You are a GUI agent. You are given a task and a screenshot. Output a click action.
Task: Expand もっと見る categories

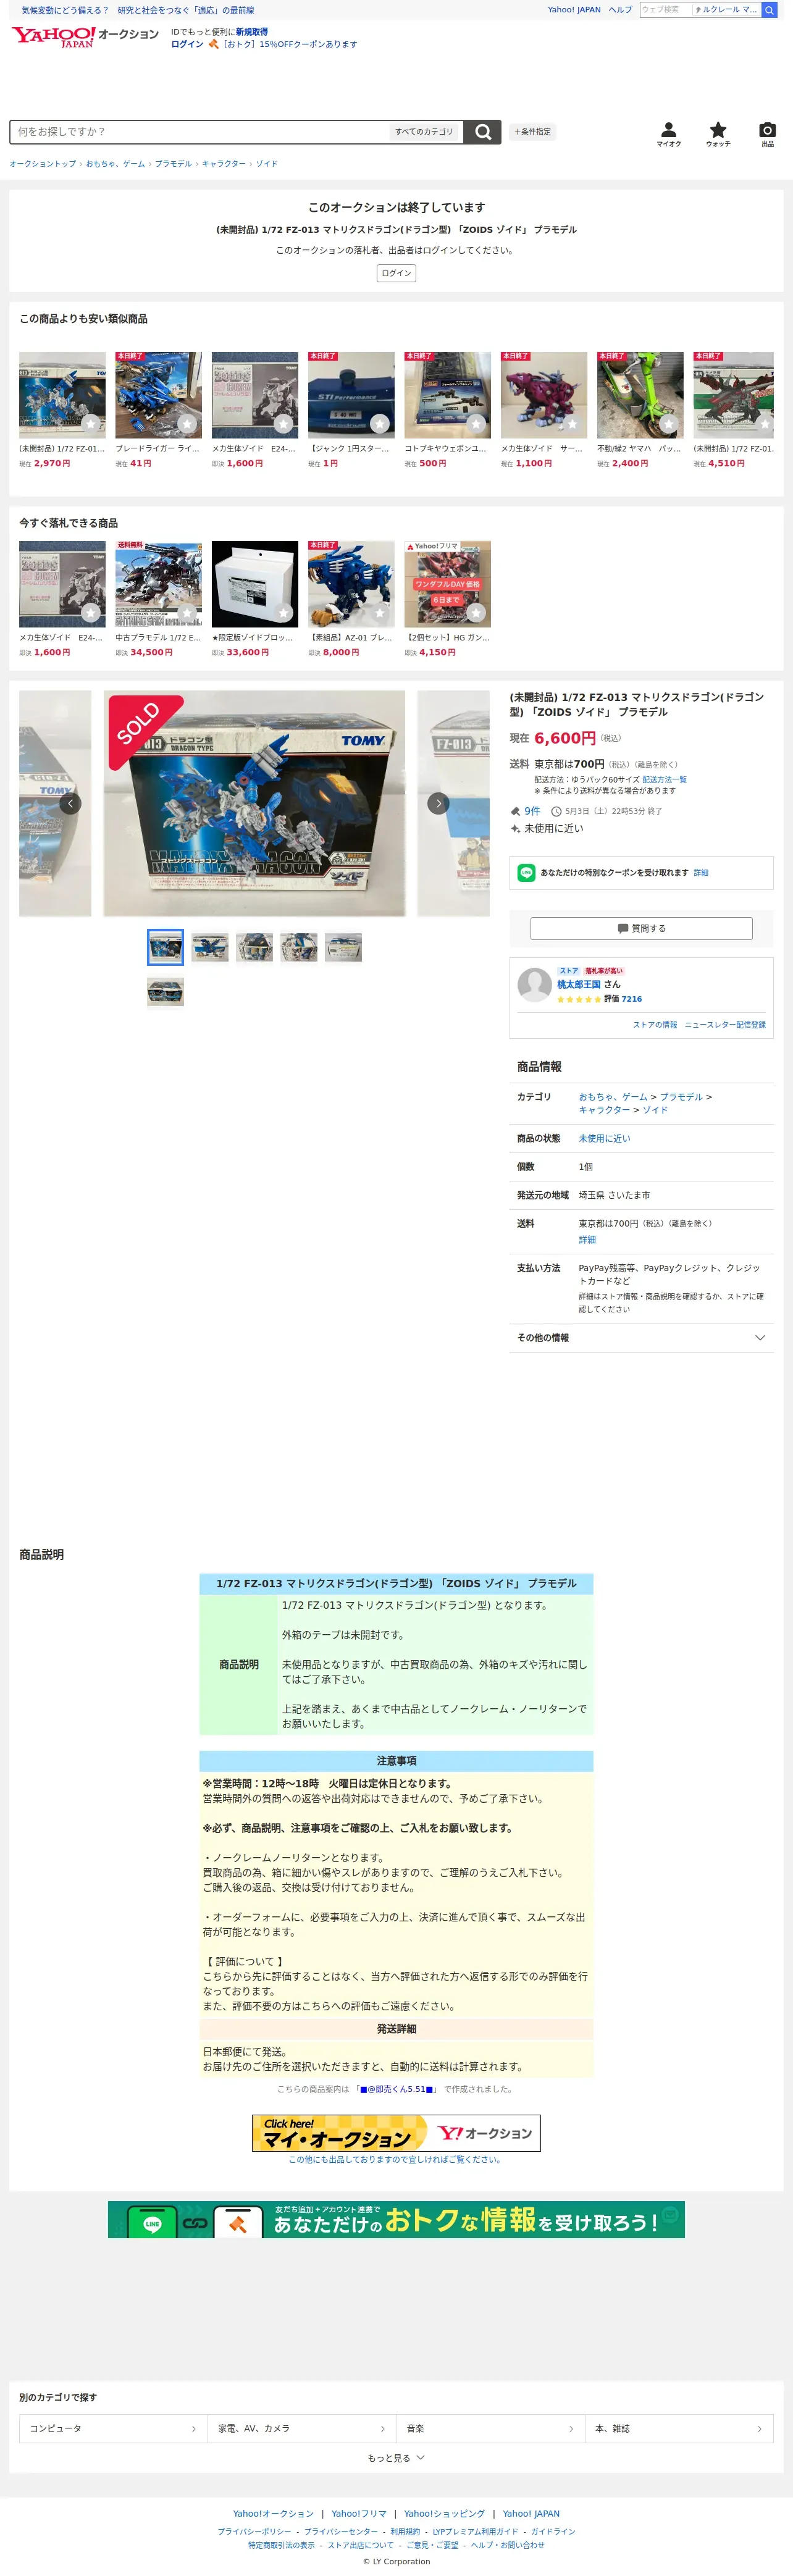(x=396, y=2458)
